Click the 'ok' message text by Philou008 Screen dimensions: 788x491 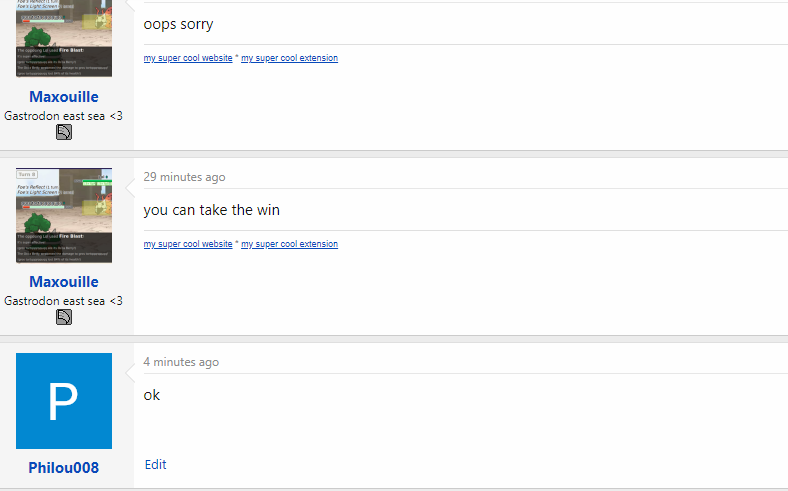click(x=152, y=395)
